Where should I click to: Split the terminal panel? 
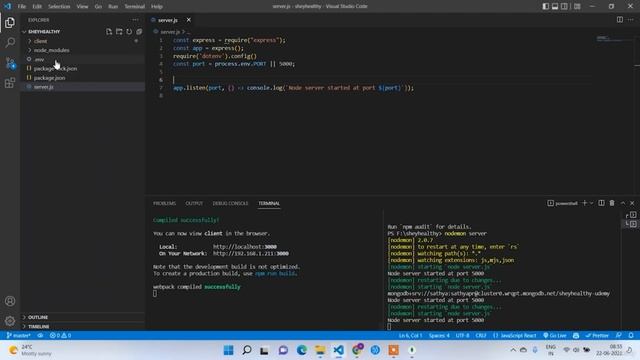[601, 203]
